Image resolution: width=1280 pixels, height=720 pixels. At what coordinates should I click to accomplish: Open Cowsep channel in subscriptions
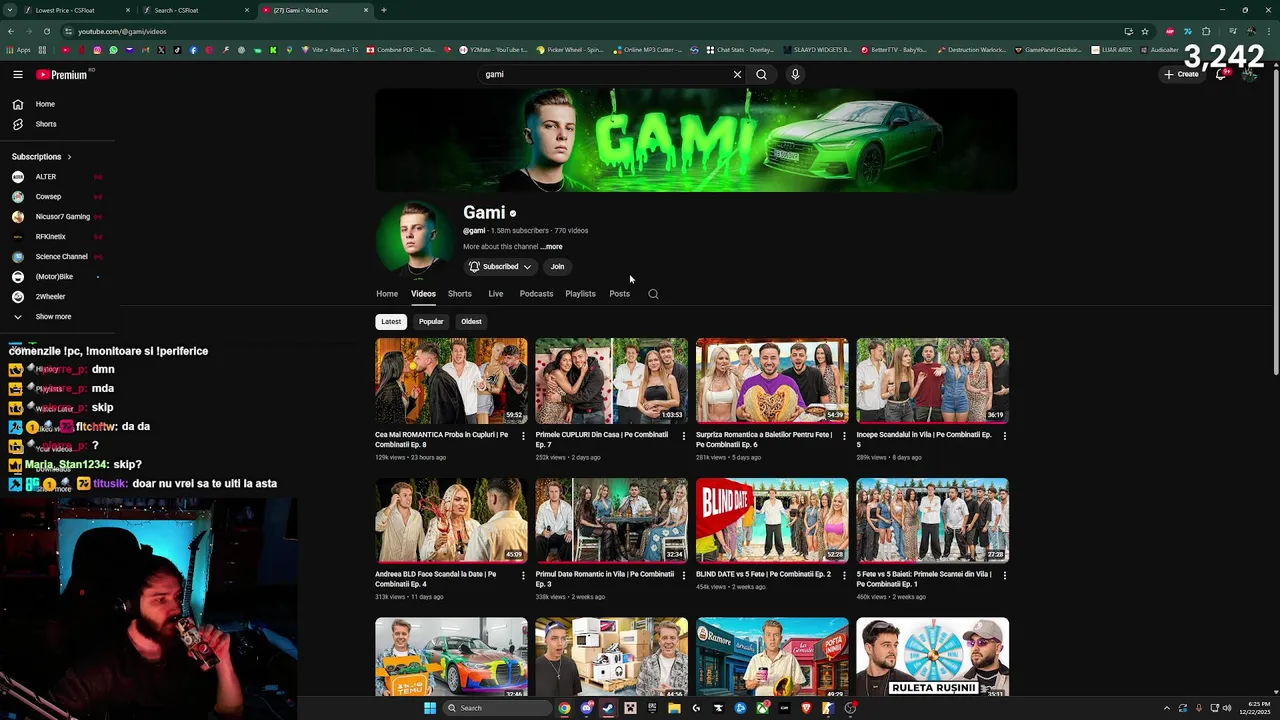(x=46, y=197)
